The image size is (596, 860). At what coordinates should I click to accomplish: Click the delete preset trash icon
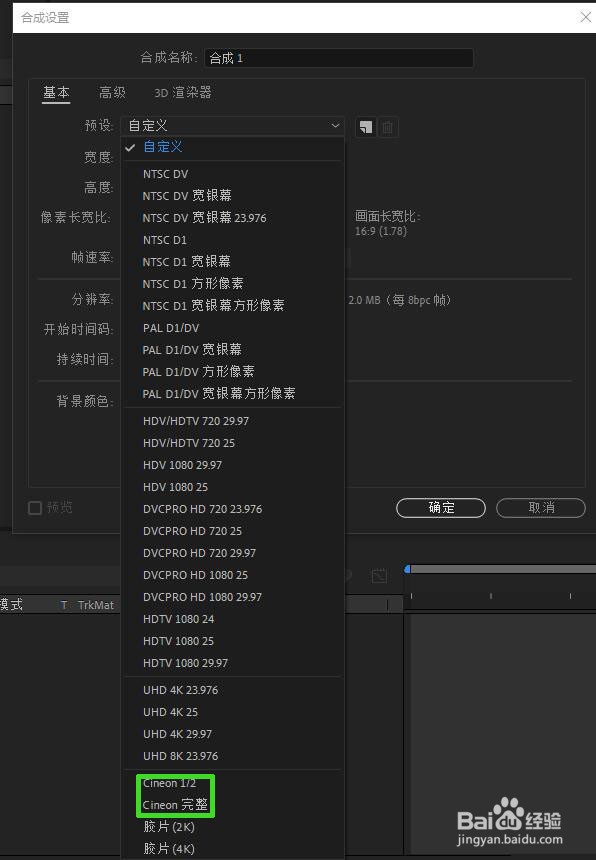click(x=388, y=127)
